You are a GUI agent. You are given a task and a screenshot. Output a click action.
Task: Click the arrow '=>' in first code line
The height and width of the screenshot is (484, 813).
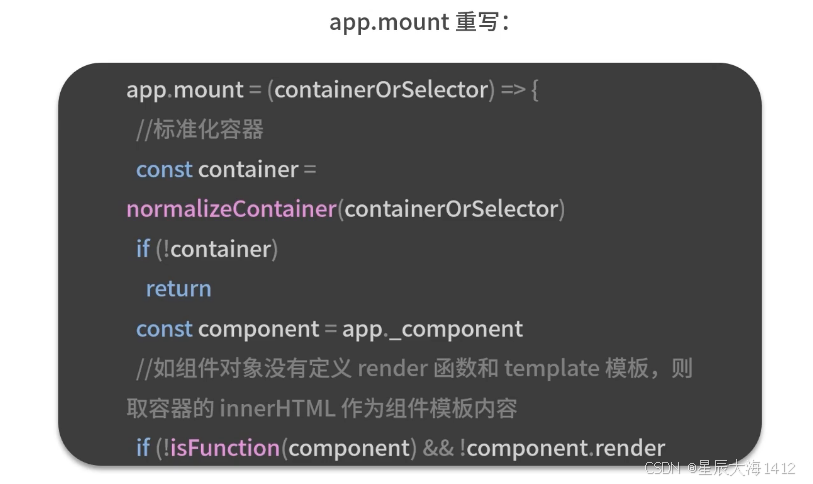click(x=513, y=90)
